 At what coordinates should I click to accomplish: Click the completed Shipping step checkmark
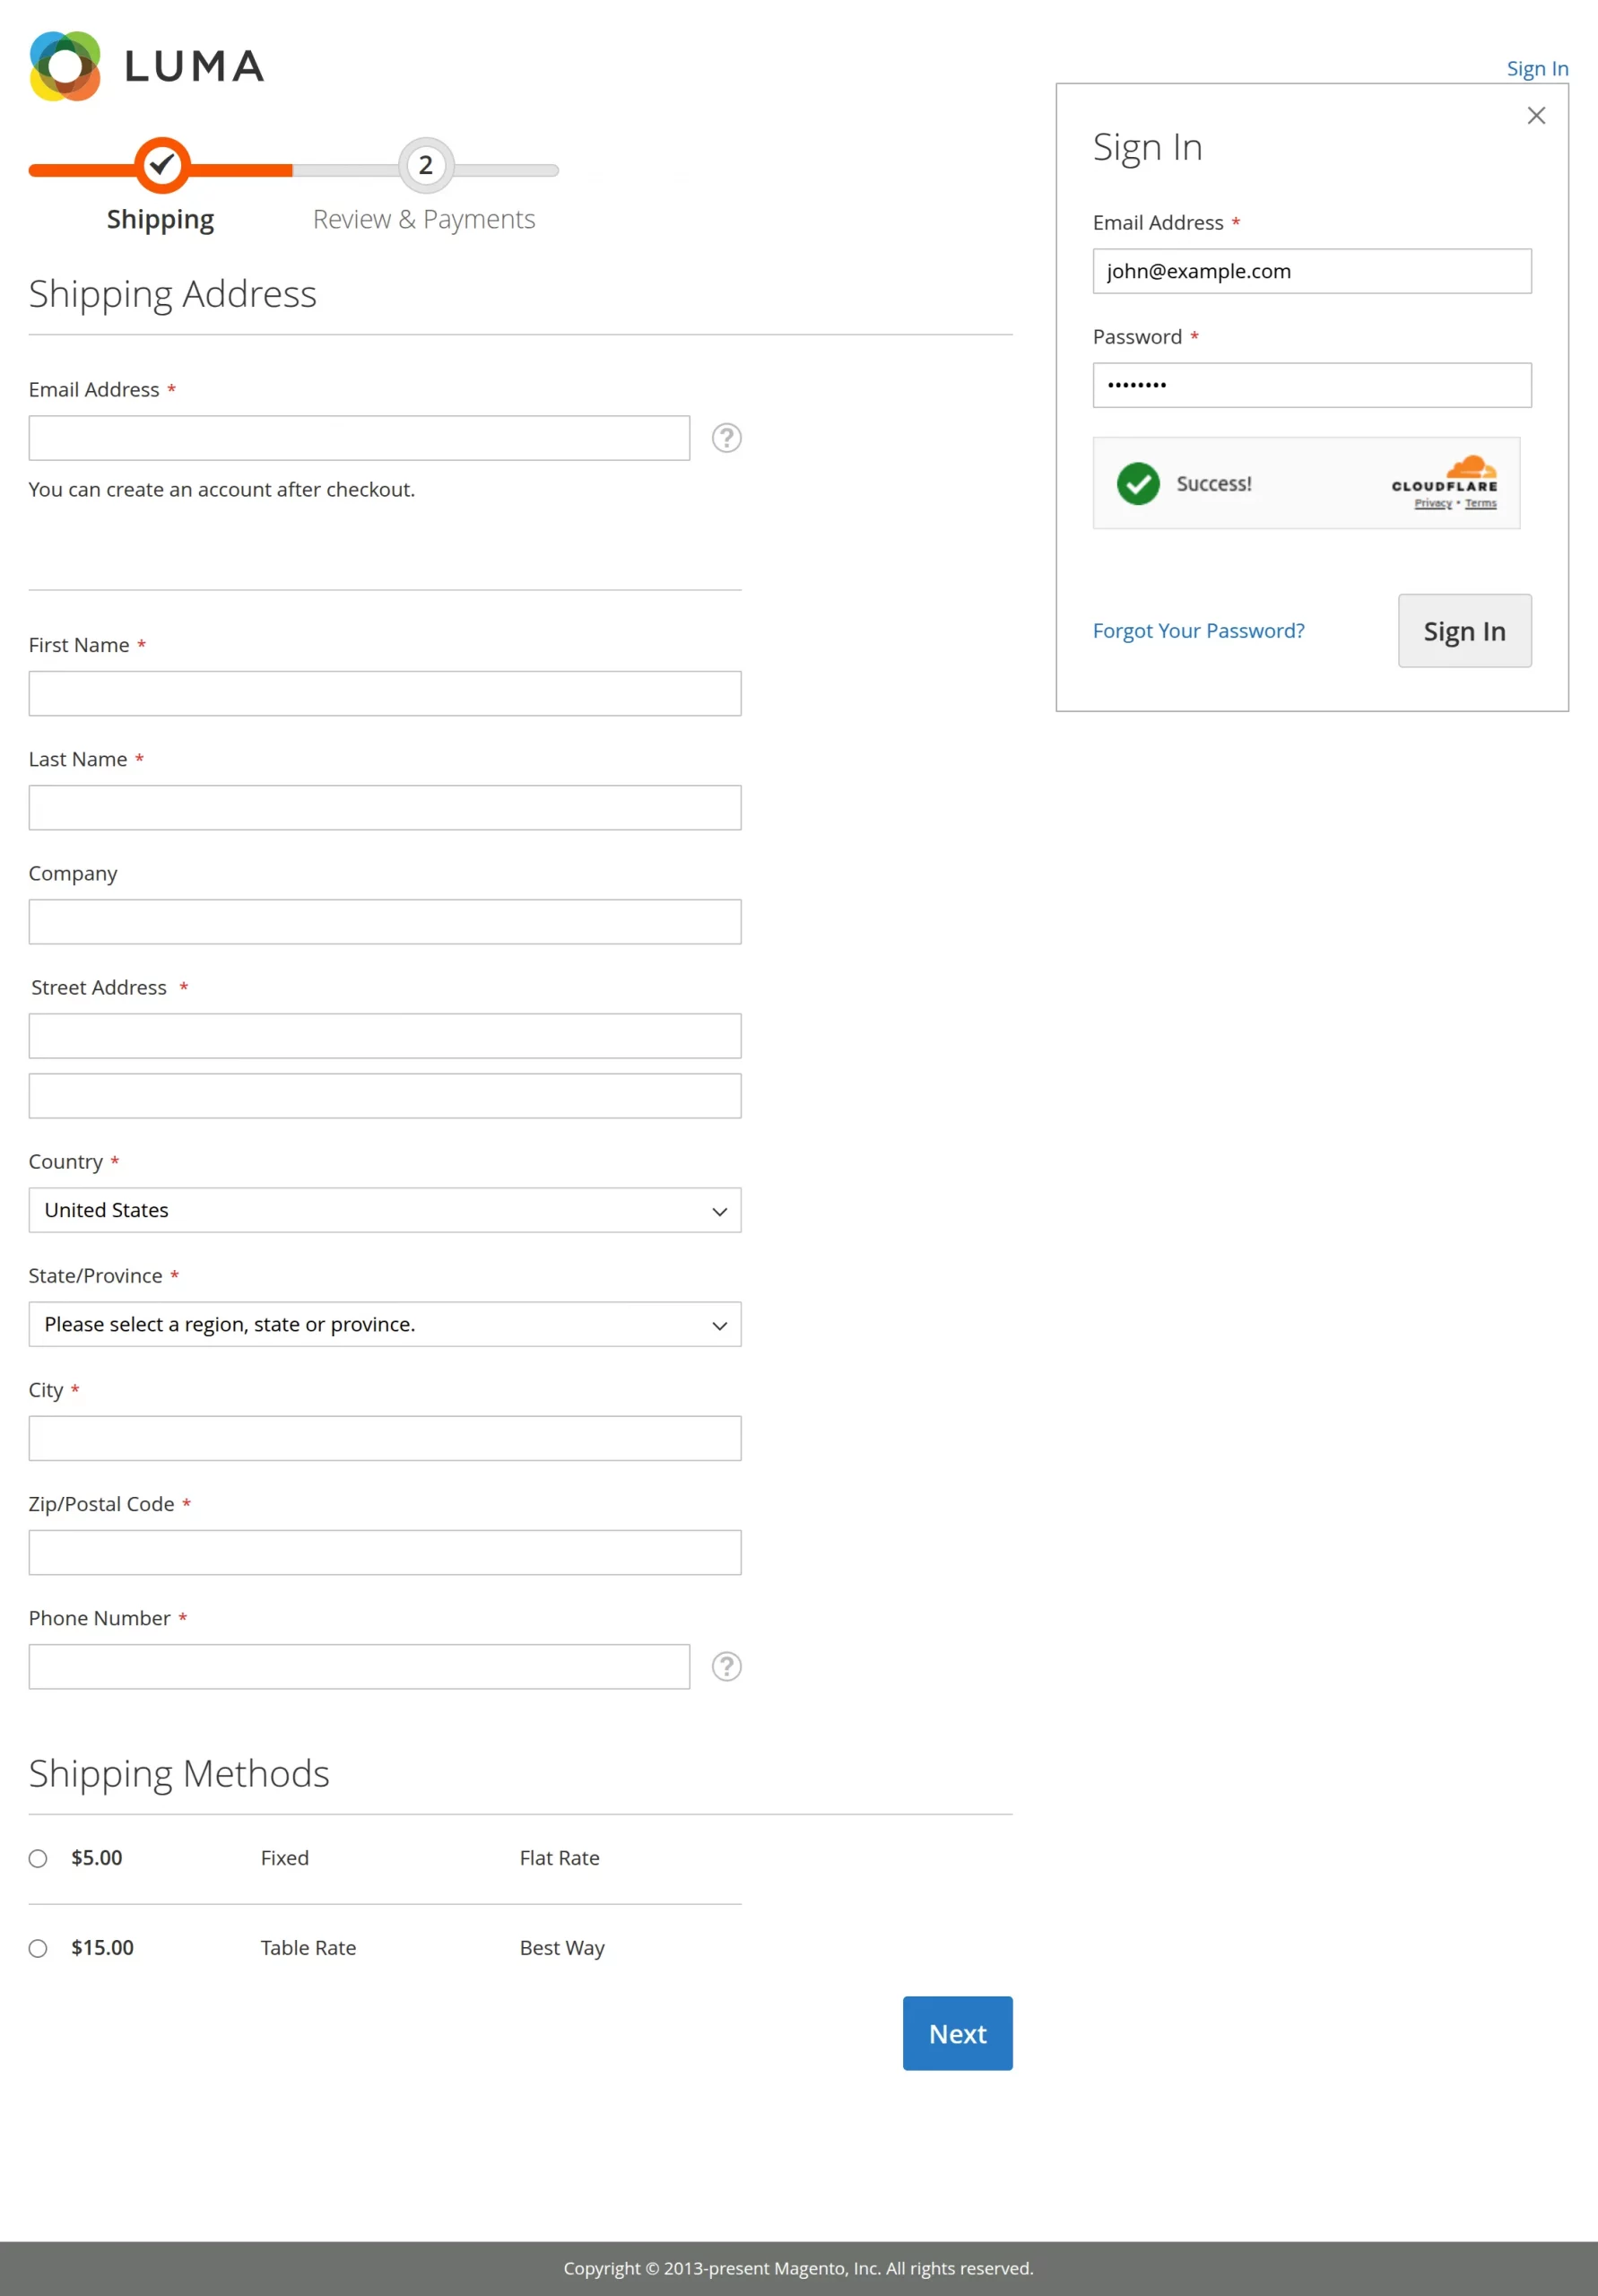click(161, 165)
